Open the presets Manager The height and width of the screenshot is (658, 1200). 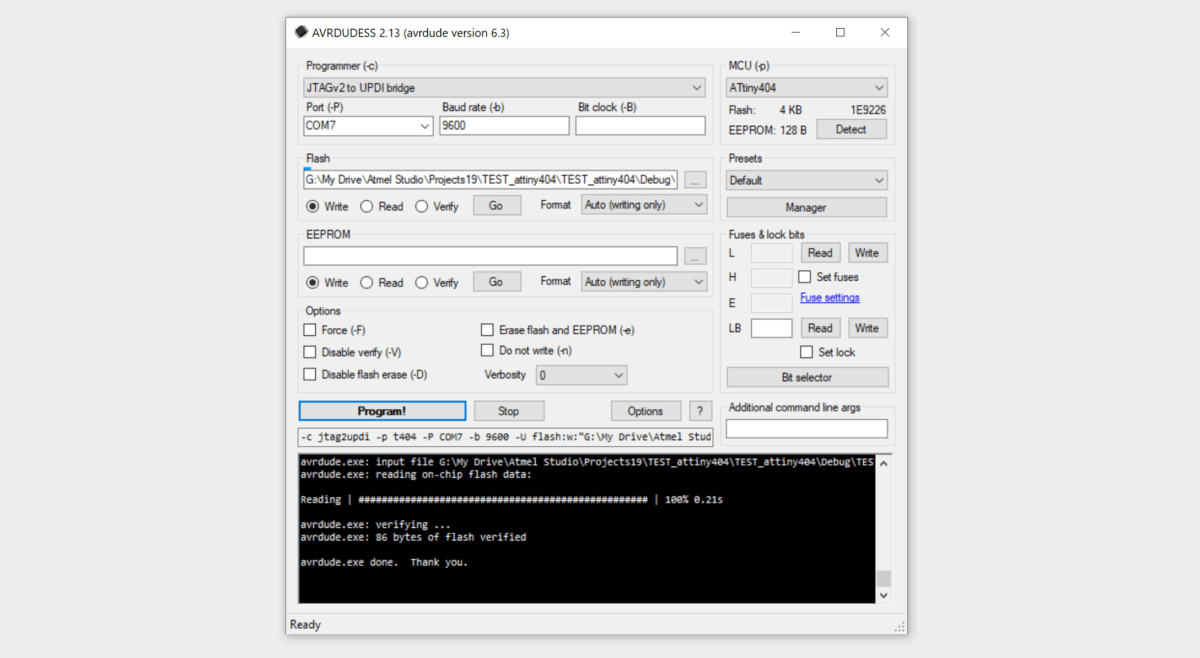coord(806,207)
